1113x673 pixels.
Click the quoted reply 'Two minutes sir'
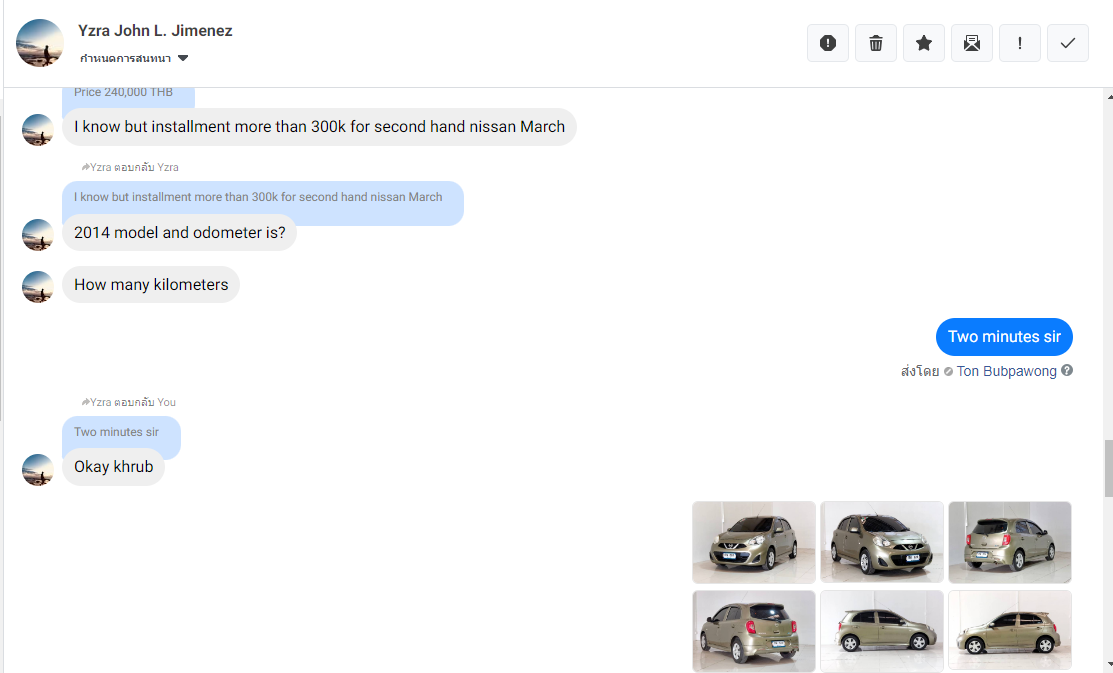coord(117,432)
